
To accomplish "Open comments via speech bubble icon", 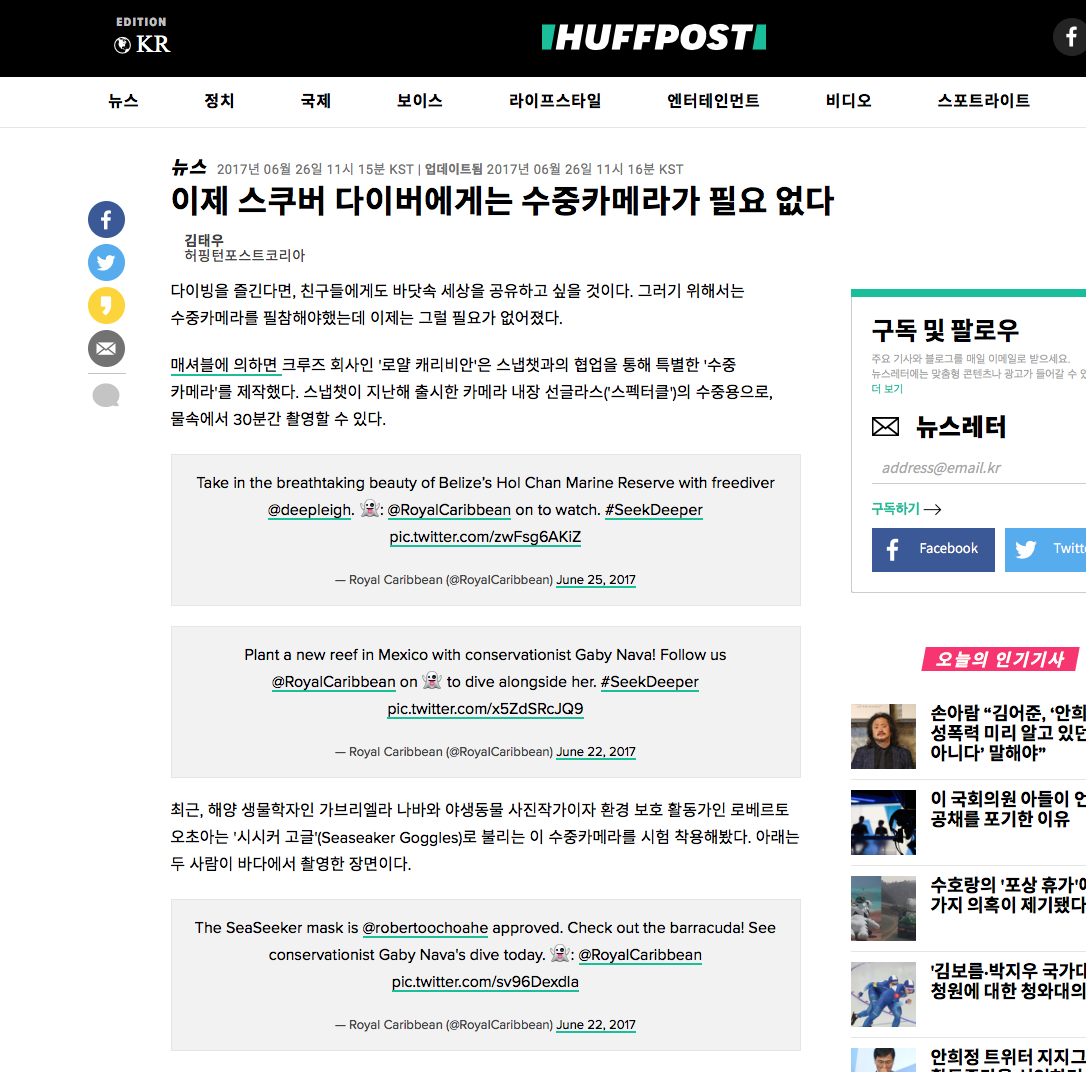I will (x=106, y=395).
